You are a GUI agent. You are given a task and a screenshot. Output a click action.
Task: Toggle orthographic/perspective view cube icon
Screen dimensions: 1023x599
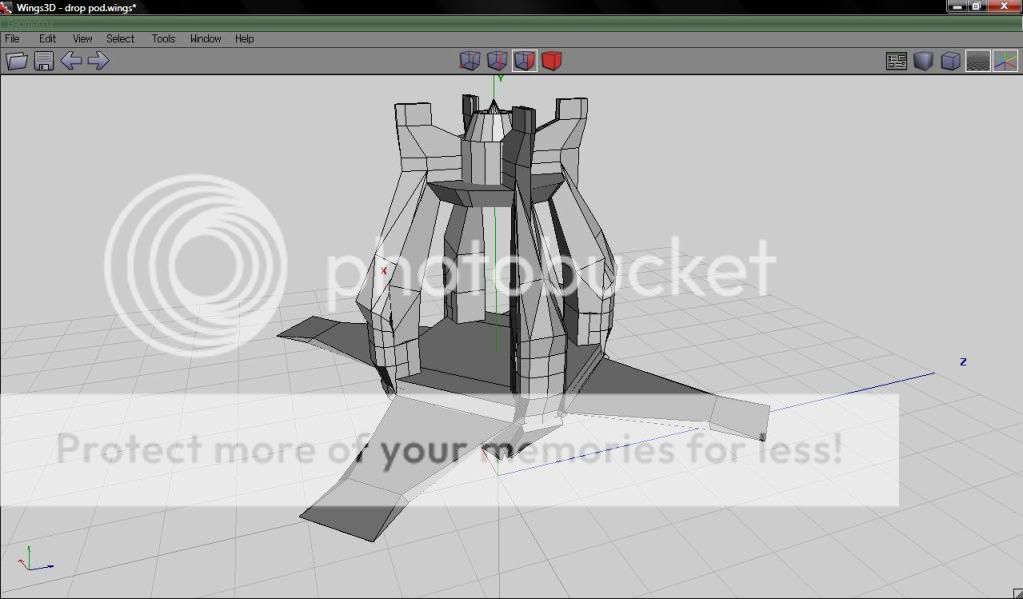coord(950,61)
